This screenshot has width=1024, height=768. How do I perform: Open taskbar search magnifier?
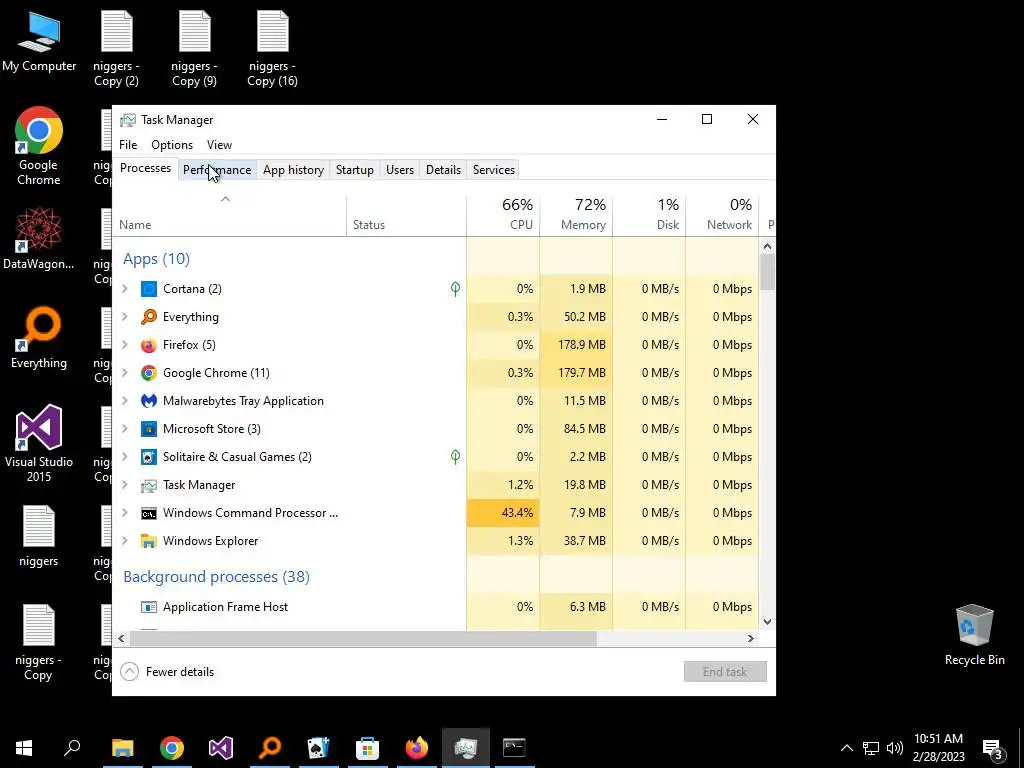[x=72, y=748]
